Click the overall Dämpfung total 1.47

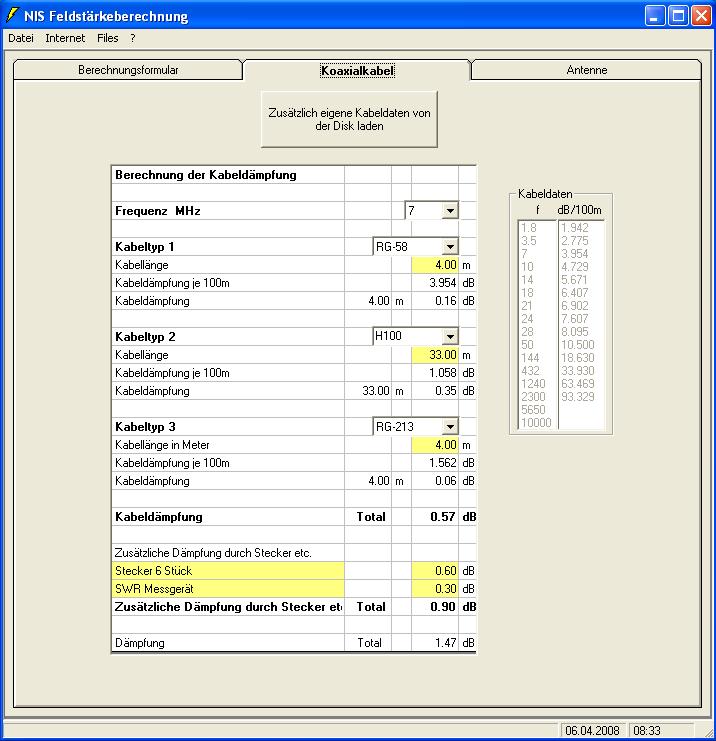pyautogui.click(x=435, y=643)
